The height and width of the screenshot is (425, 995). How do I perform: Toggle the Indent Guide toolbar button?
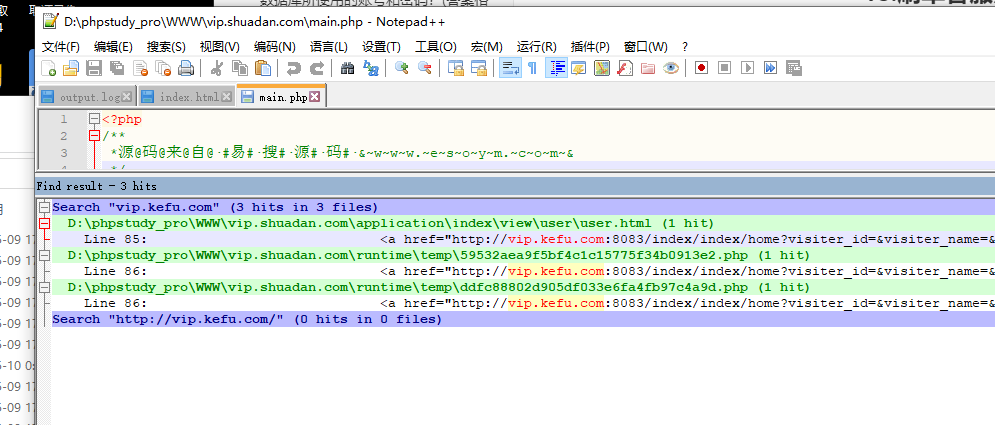pos(557,68)
